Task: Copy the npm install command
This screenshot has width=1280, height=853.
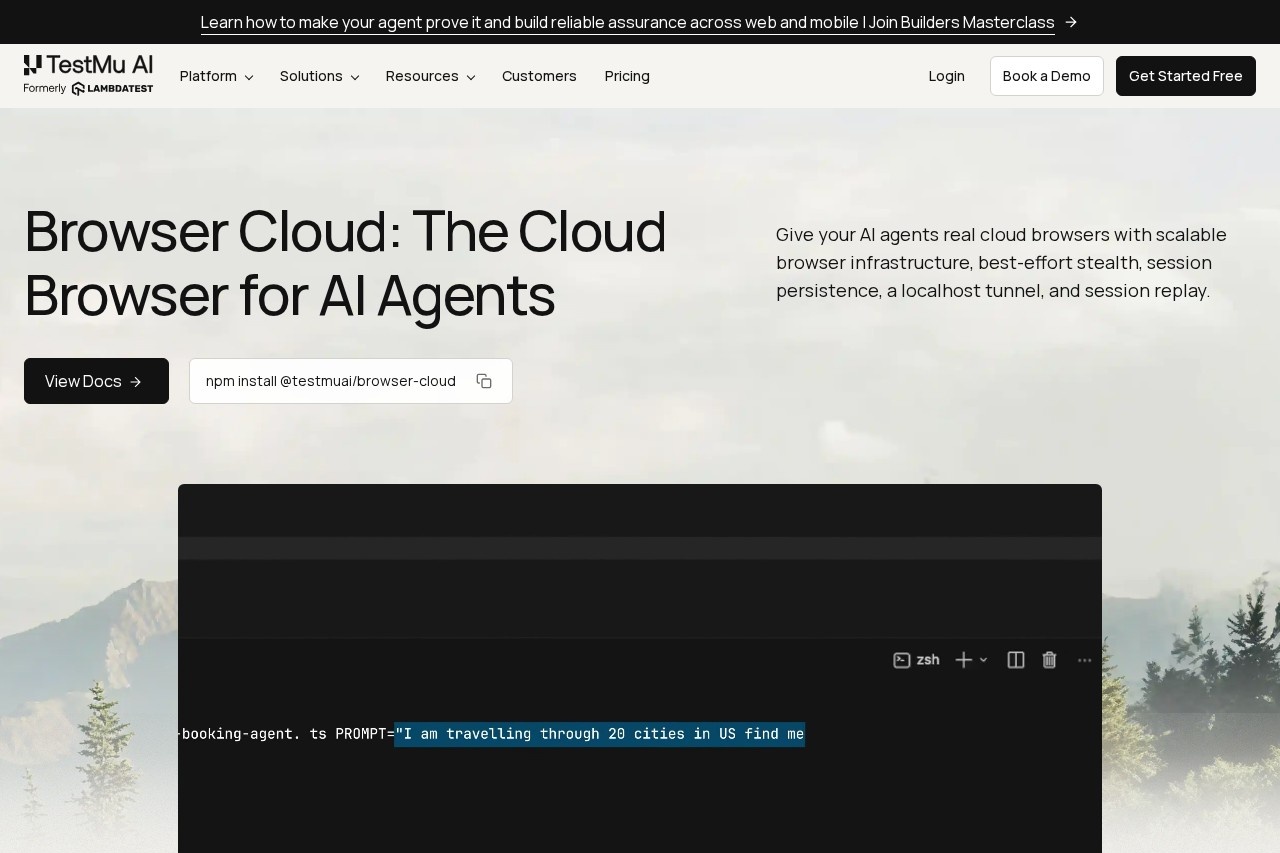Action: [x=484, y=381]
